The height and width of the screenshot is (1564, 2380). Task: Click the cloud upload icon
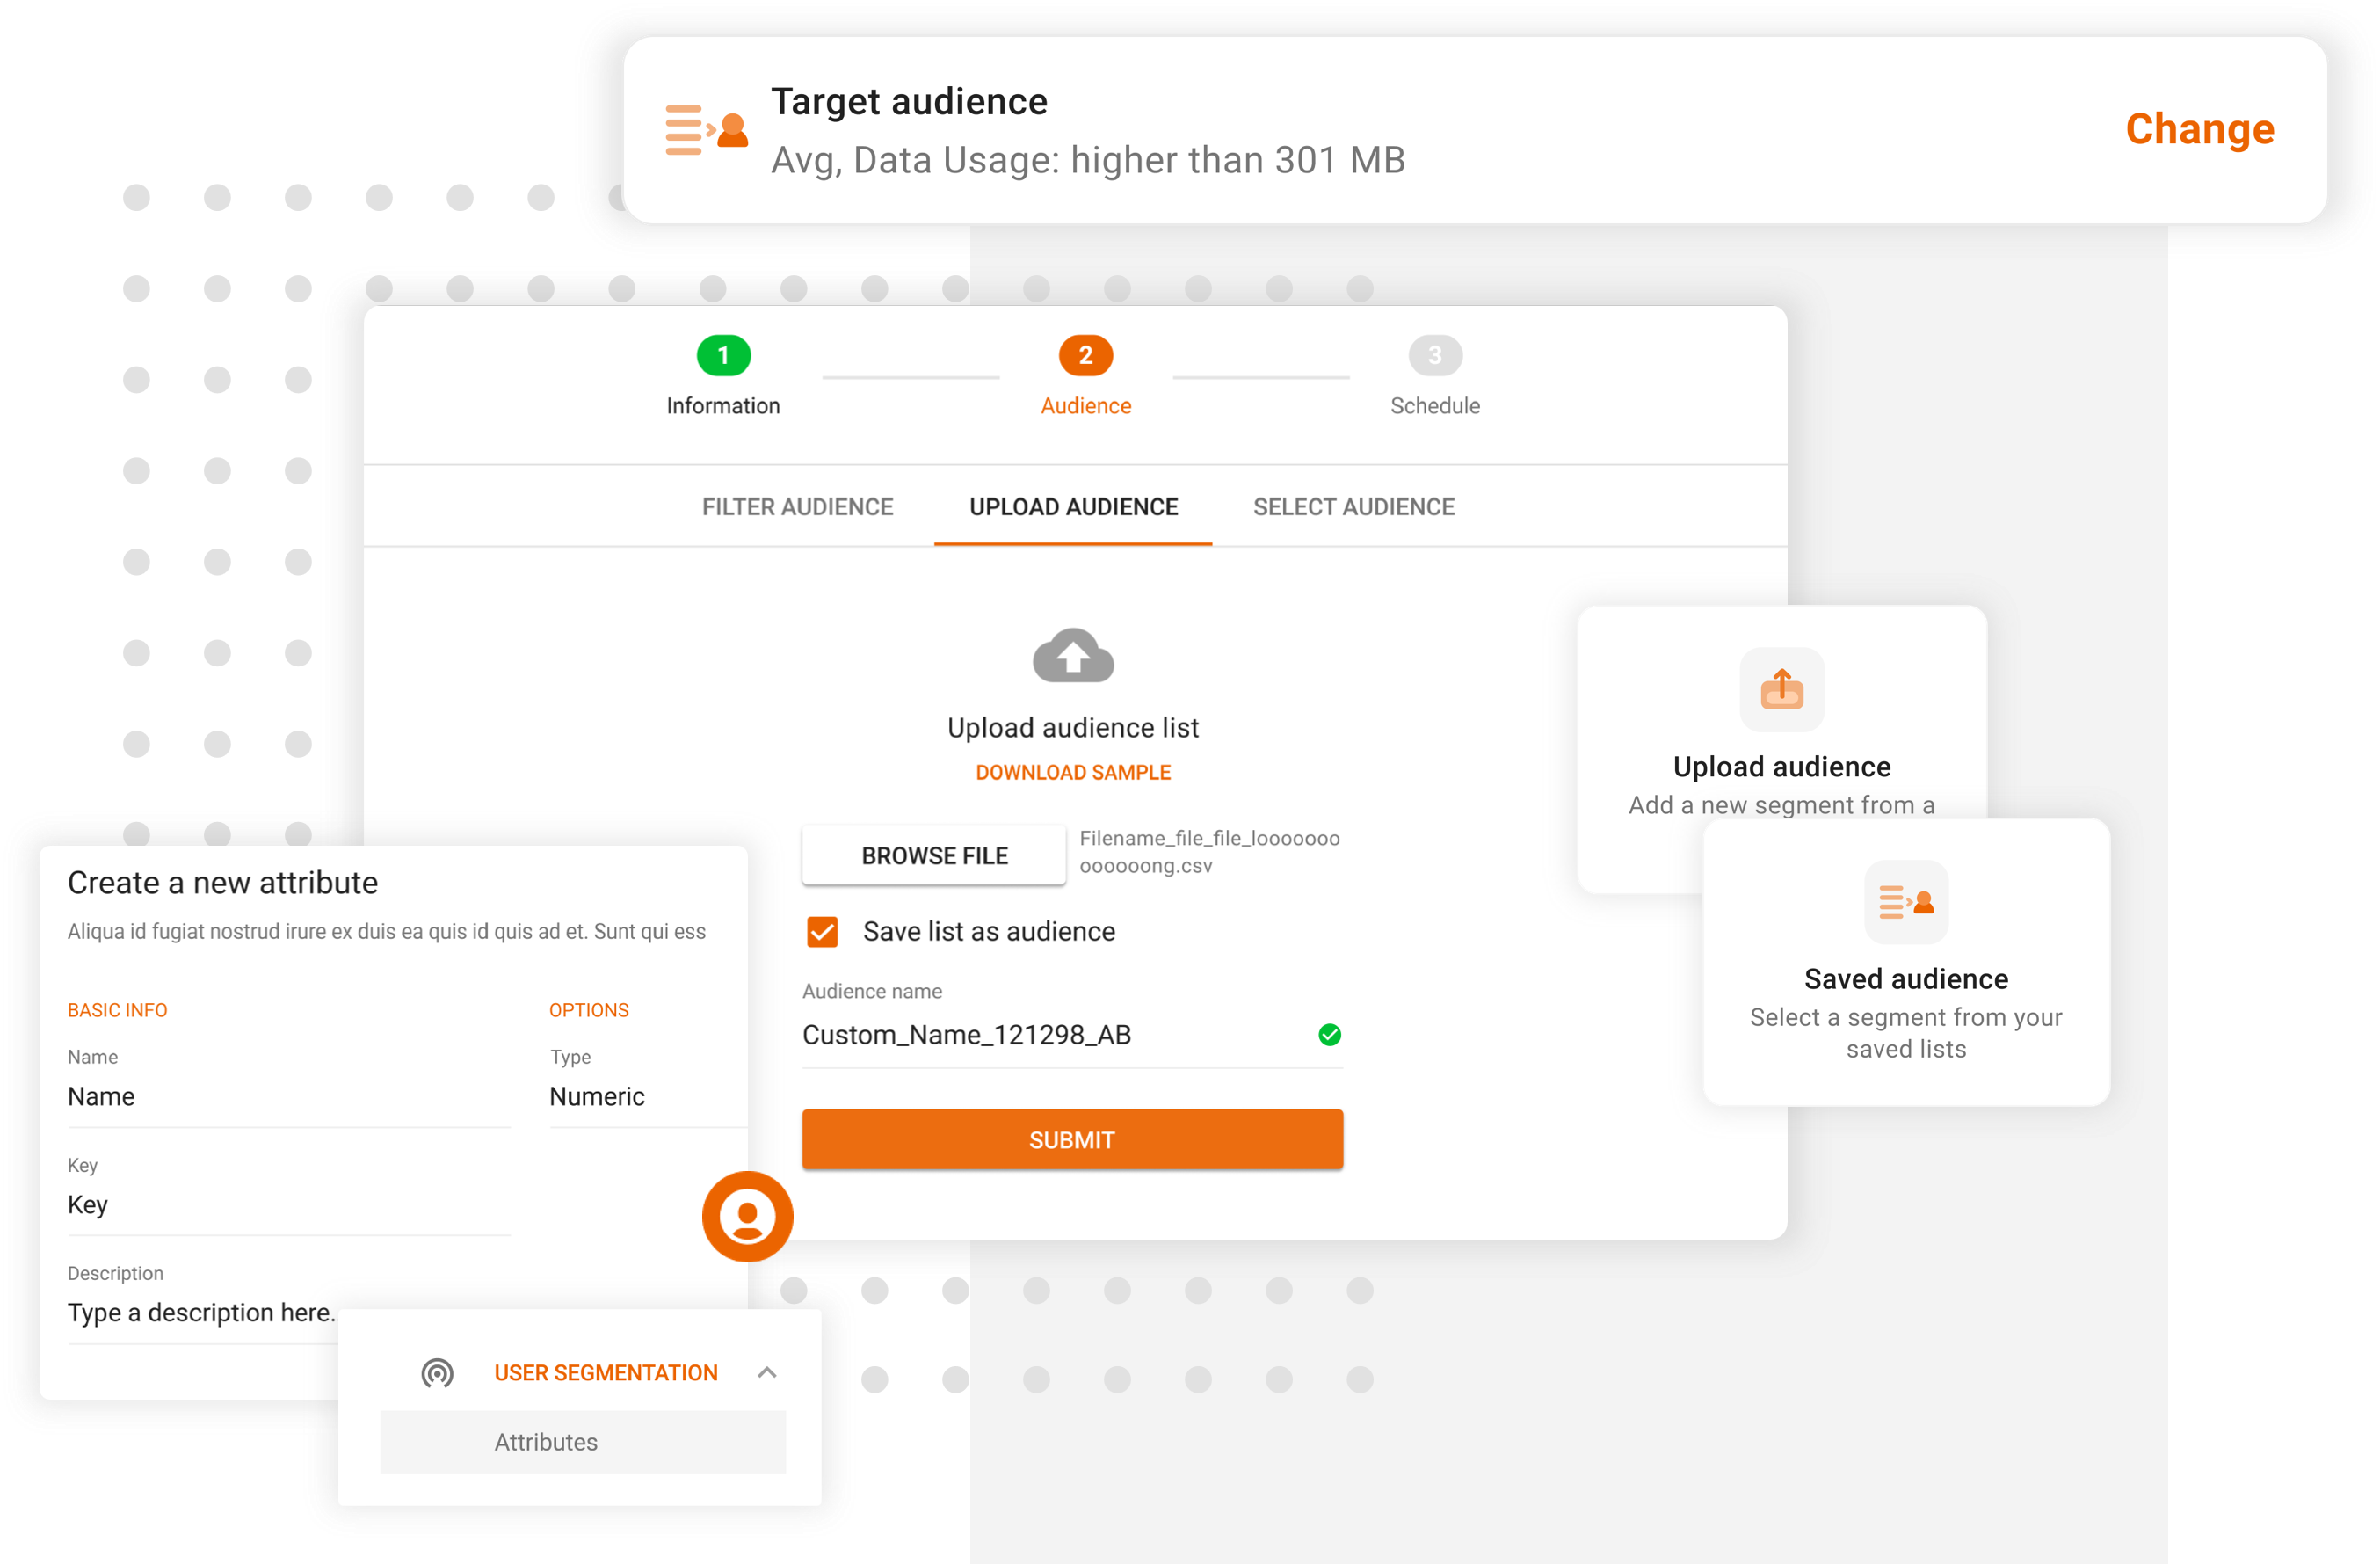coord(1073,656)
